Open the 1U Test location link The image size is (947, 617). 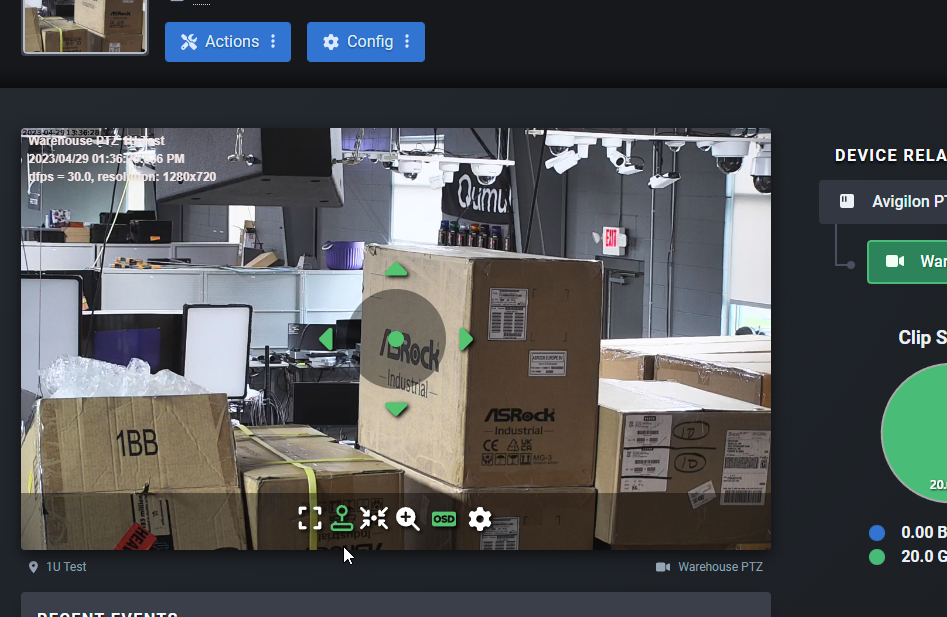[x=66, y=567]
